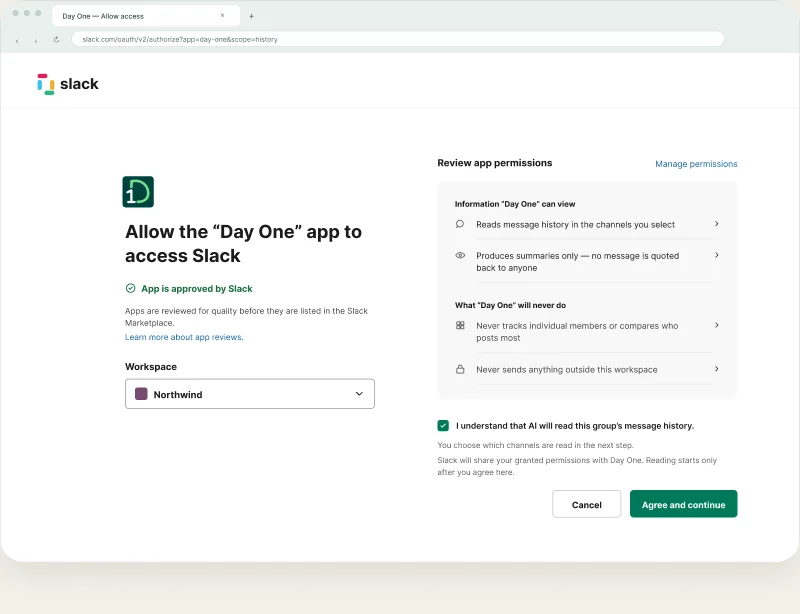Click 'Apps are reviewed for quality' description
Viewport: 800px width, 614px height.
coord(246,316)
